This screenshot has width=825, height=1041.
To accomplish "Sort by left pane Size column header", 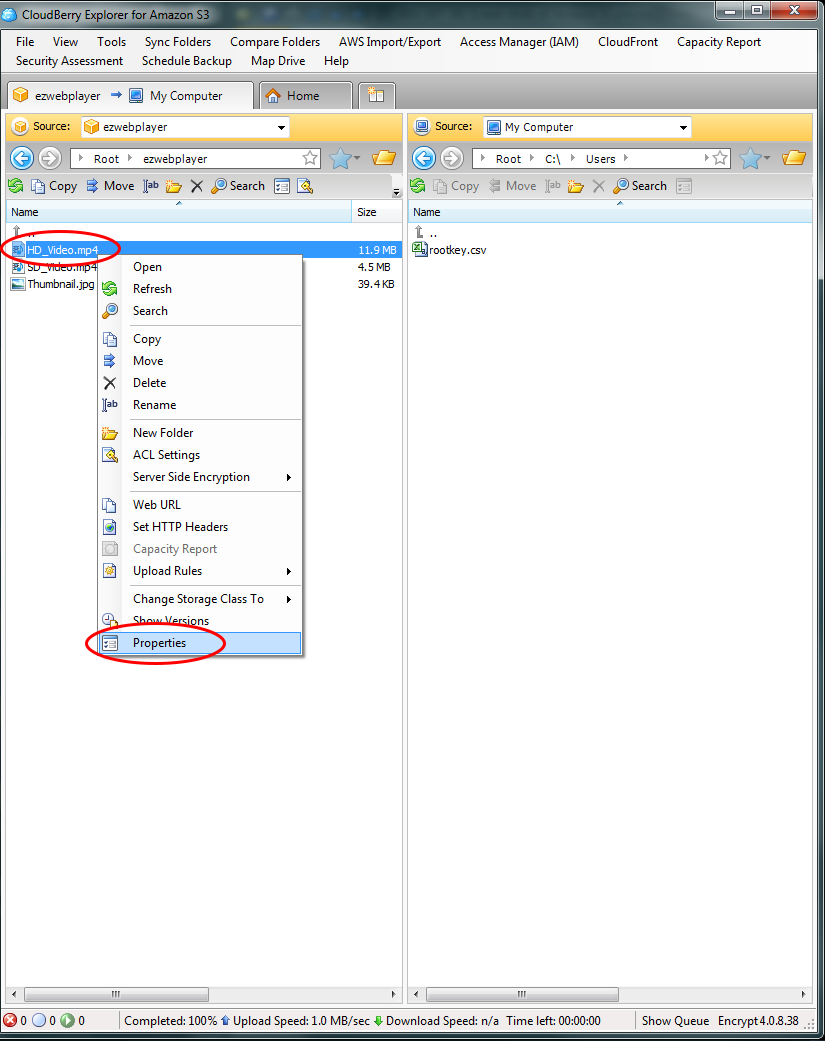I will [x=376, y=212].
